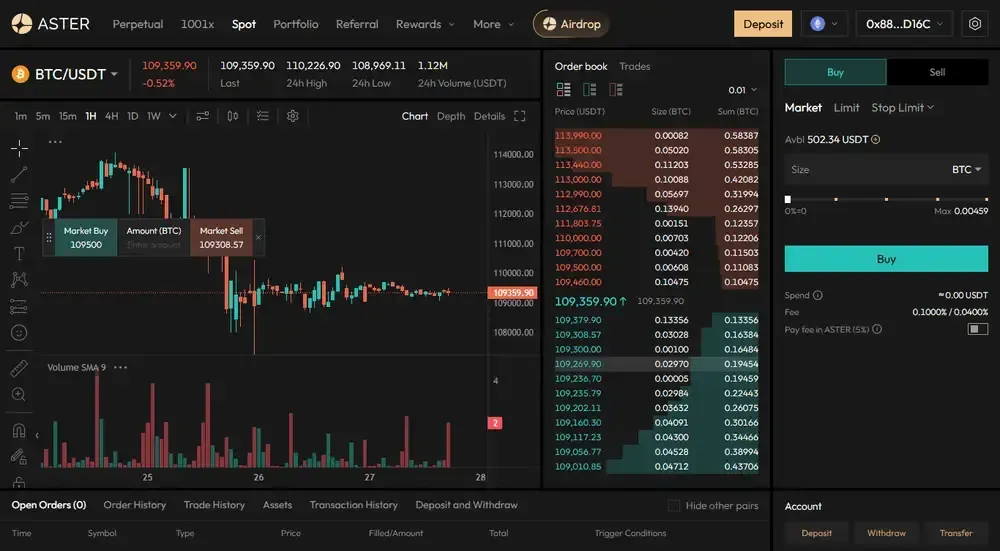The width and height of the screenshot is (1000, 551).
Task: Select ask price 110,000.00 in order book
Action: [x=578, y=238]
